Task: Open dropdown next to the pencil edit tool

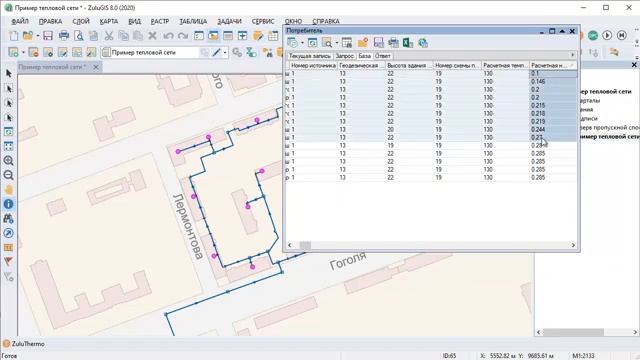Action: point(225,52)
